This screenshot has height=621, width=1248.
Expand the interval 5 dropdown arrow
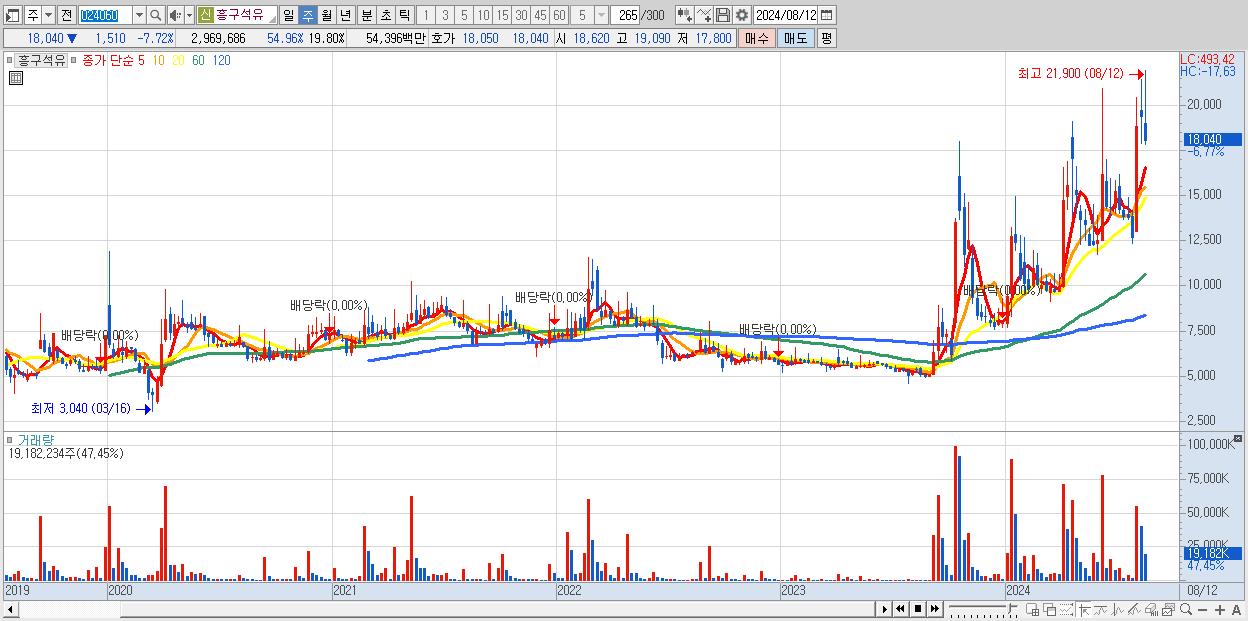pos(600,15)
